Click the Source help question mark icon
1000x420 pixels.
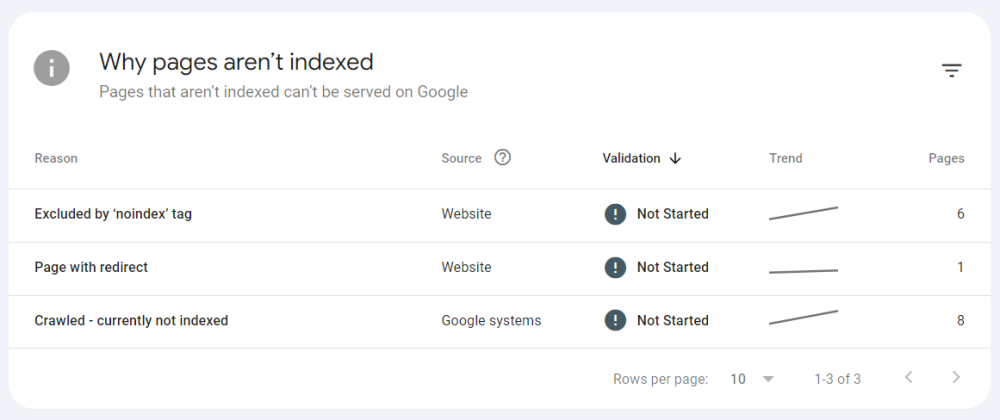click(503, 158)
